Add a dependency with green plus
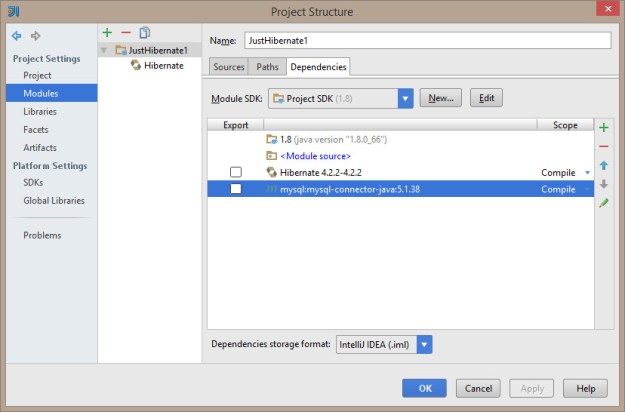This screenshot has height=412, width=625. coord(603,128)
